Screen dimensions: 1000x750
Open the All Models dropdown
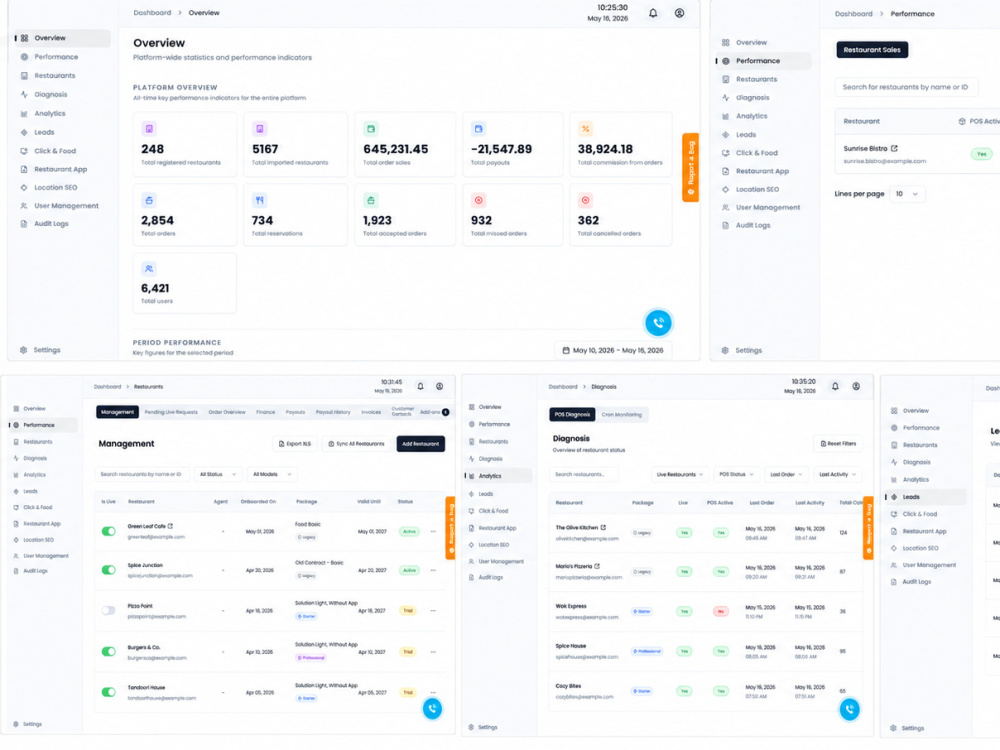point(272,474)
